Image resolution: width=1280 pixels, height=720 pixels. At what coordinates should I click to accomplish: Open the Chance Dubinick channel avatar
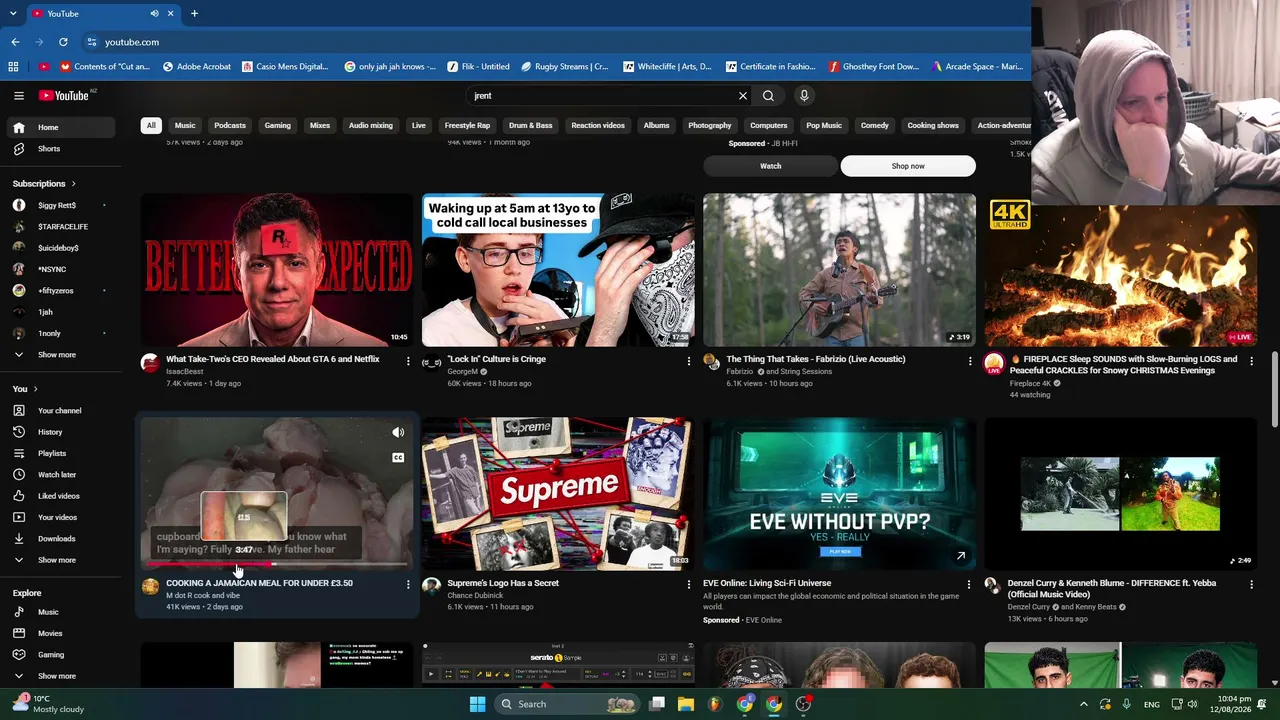[x=431, y=586]
